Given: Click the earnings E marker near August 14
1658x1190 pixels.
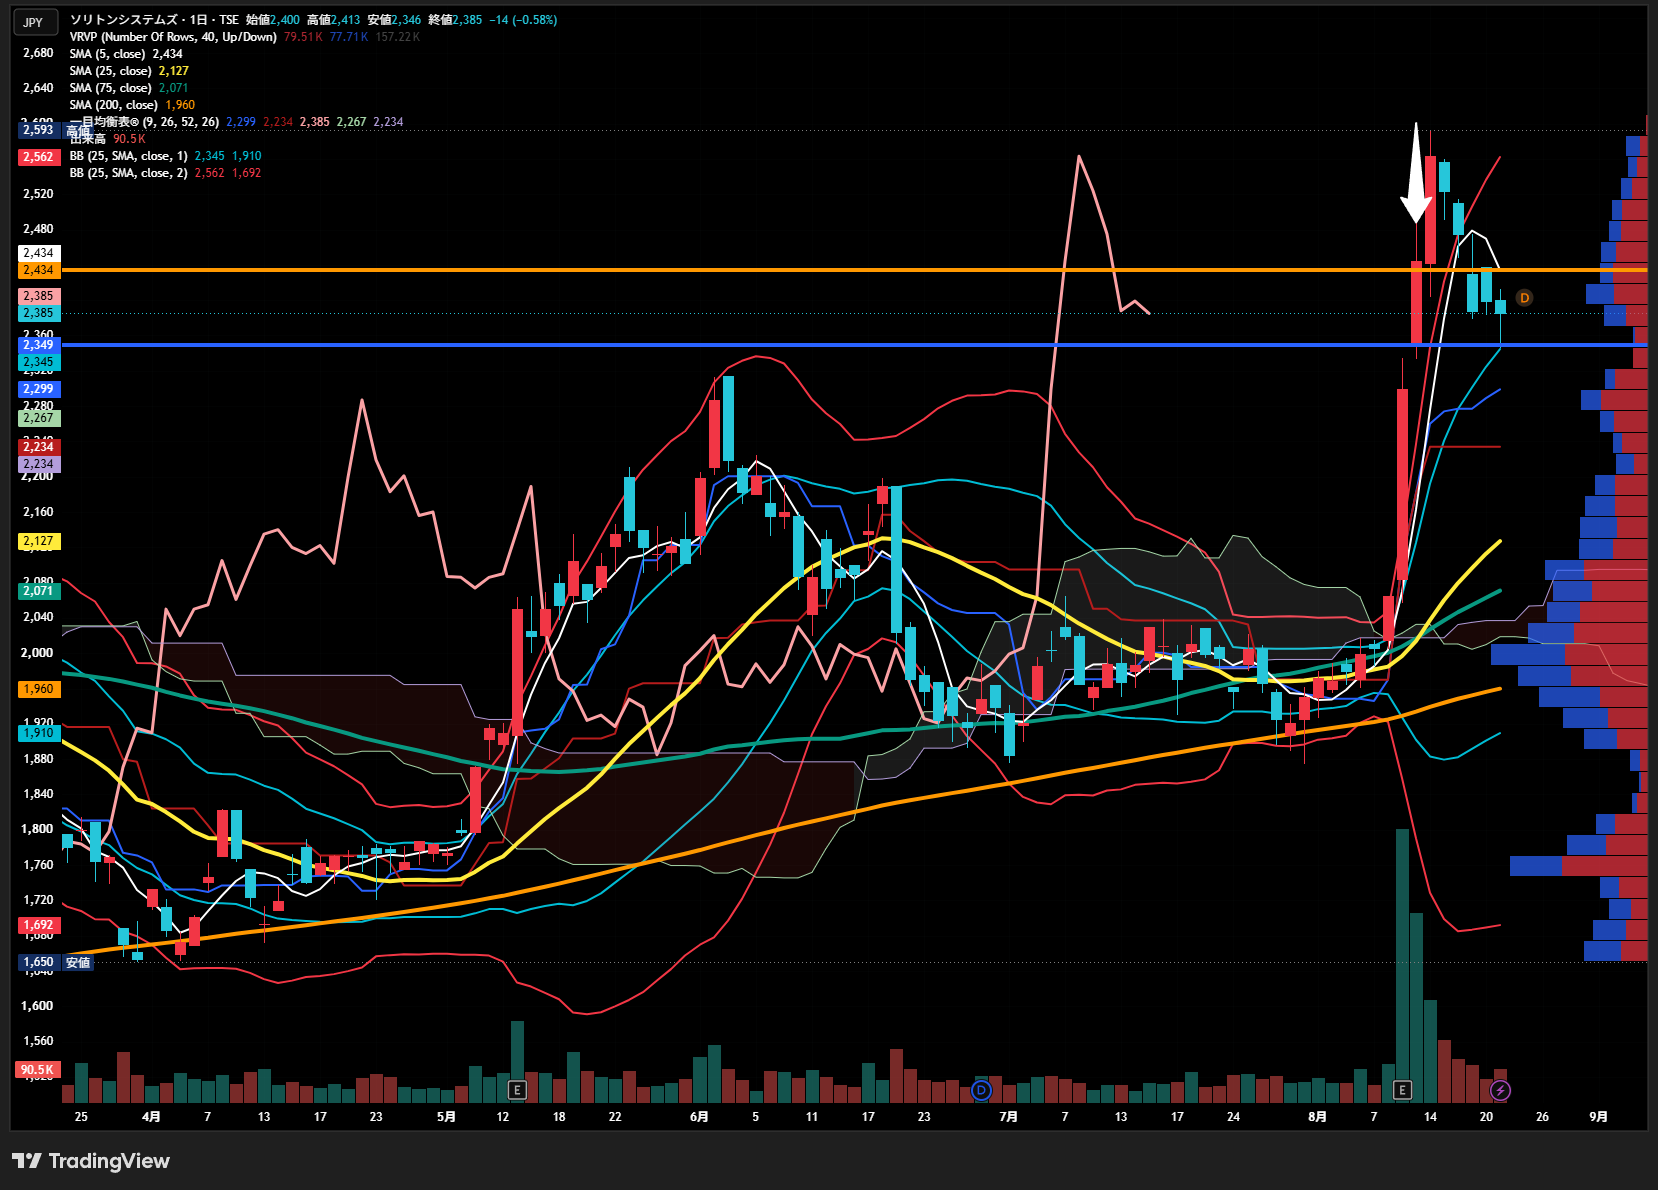Looking at the screenshot, I should (x=1402, y=1089).
